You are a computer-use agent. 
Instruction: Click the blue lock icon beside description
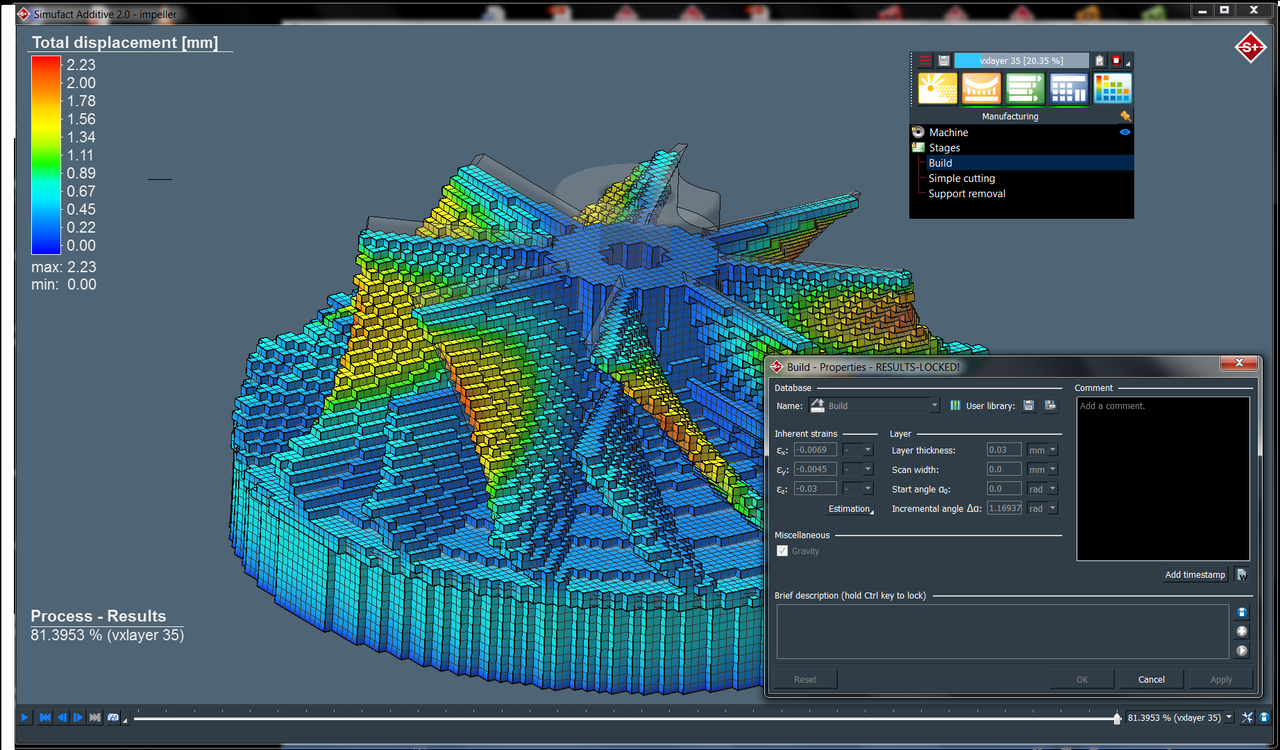click(1242, 613)
